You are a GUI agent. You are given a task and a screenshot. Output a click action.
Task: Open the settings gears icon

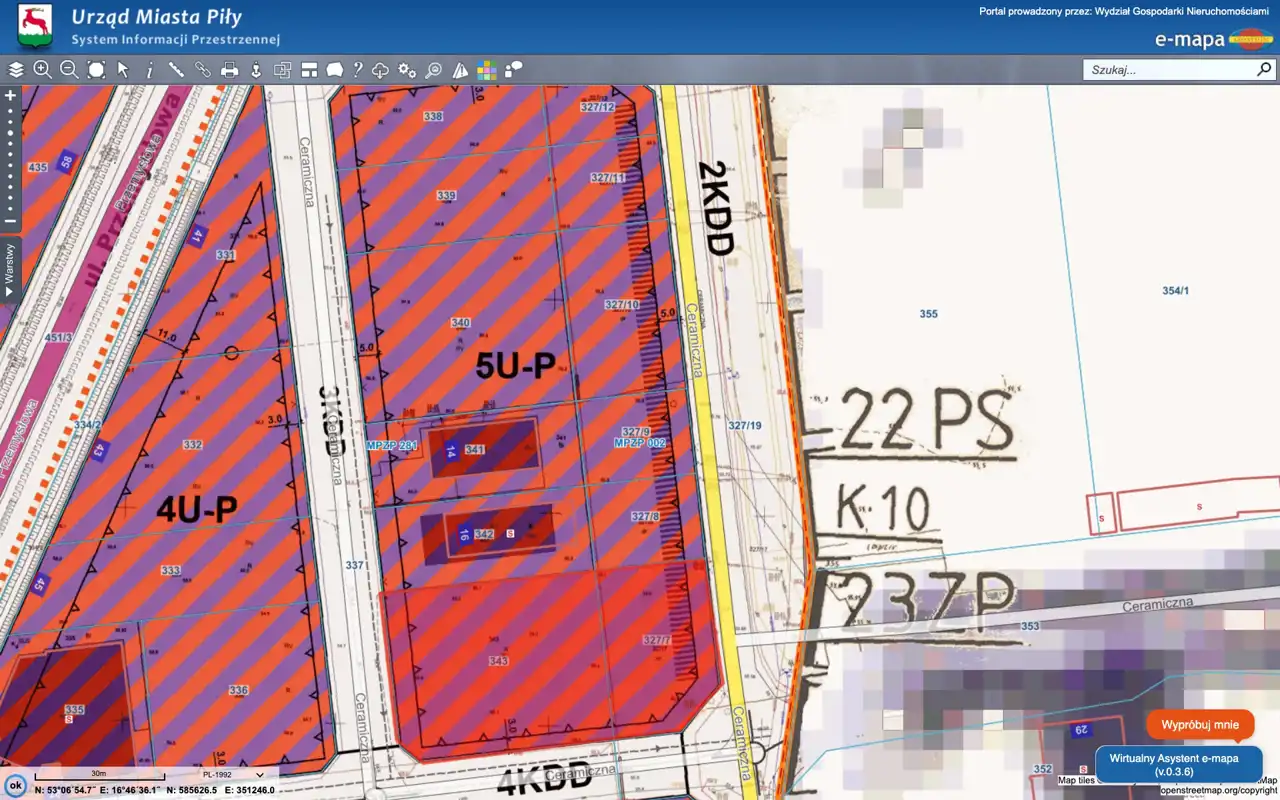[407, 70]
